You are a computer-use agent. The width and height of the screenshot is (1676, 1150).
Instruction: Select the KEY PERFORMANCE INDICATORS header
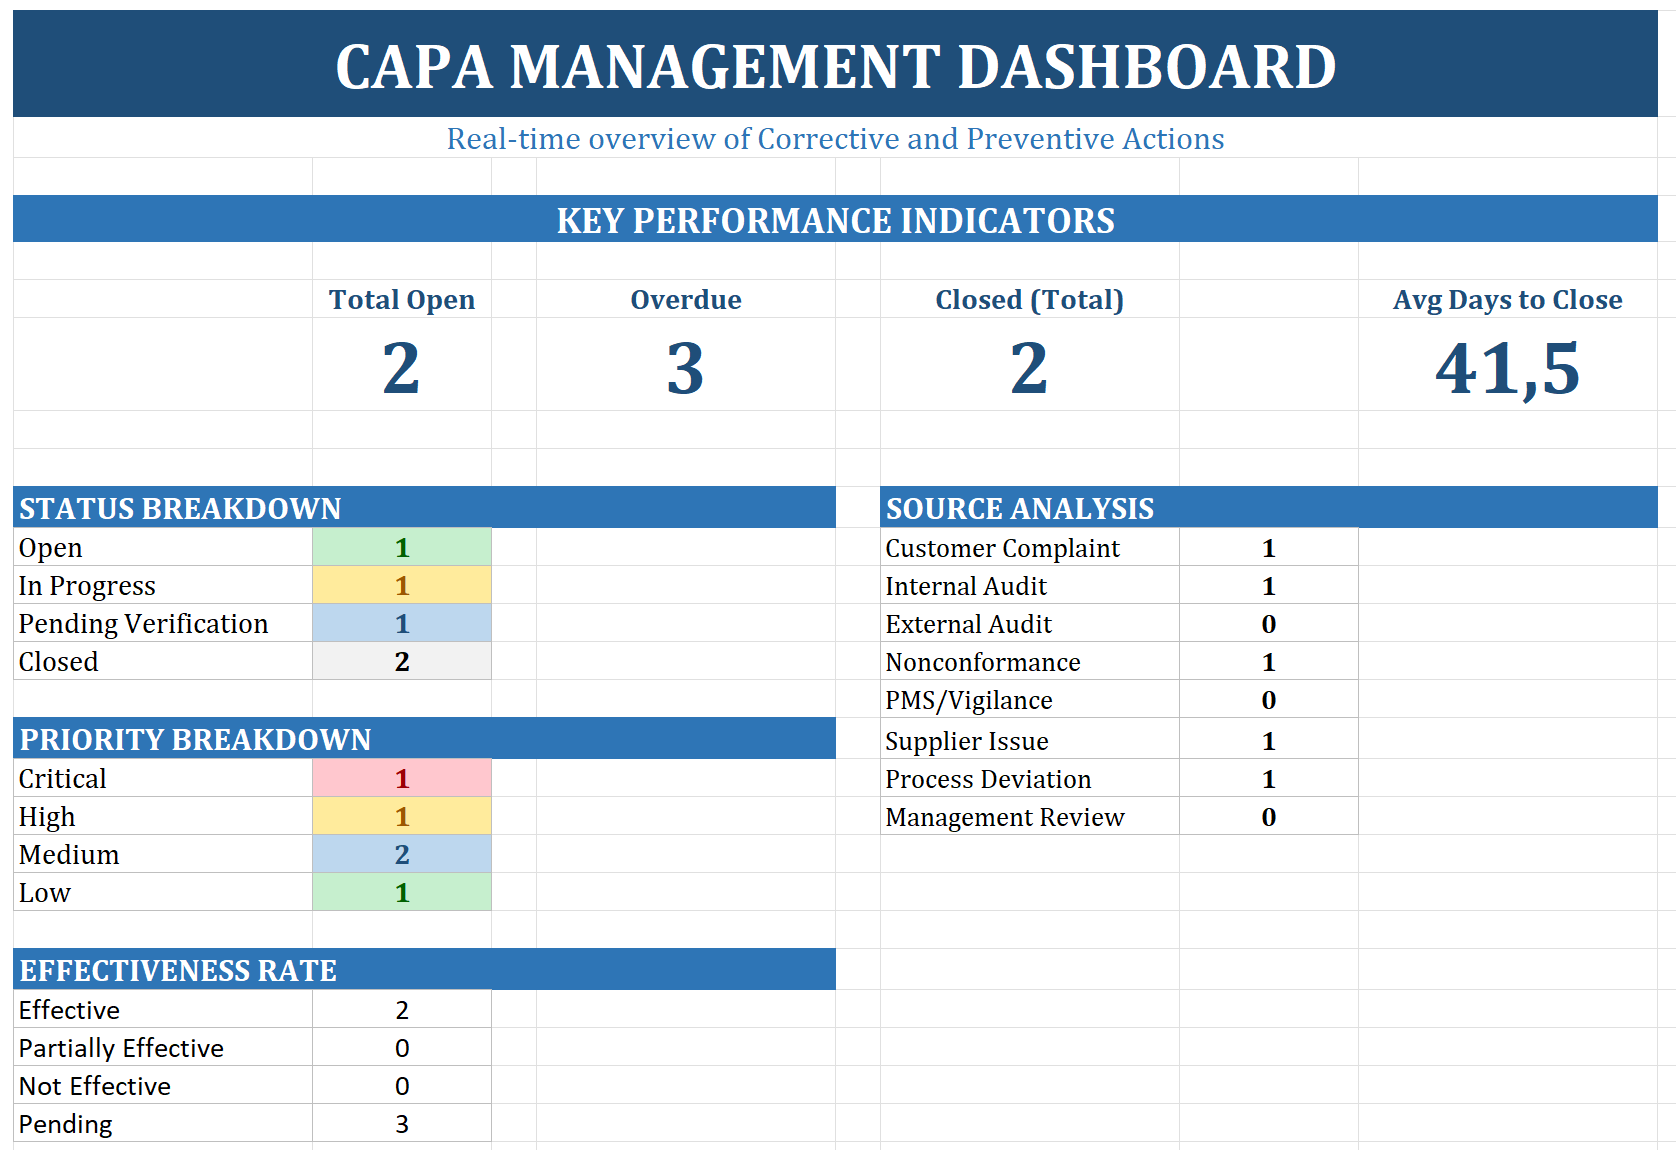tap(836, 220)
